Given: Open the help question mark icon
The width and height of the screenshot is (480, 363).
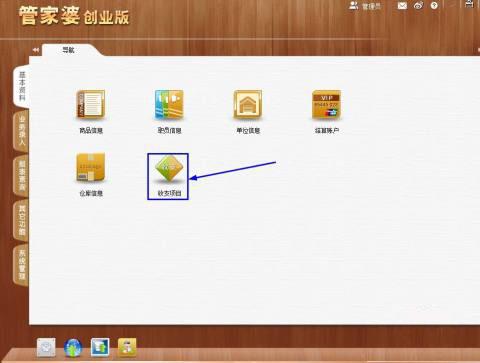Looking at the screenshot, I should (x=434, y=6).
